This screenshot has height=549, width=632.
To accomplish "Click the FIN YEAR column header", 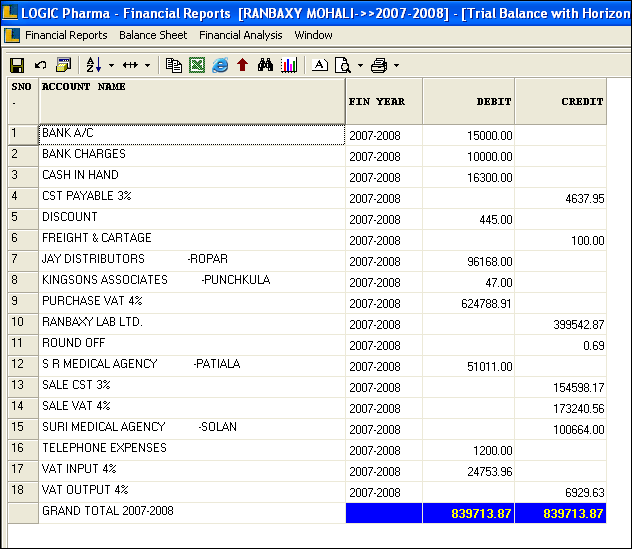I will [384, 101].
